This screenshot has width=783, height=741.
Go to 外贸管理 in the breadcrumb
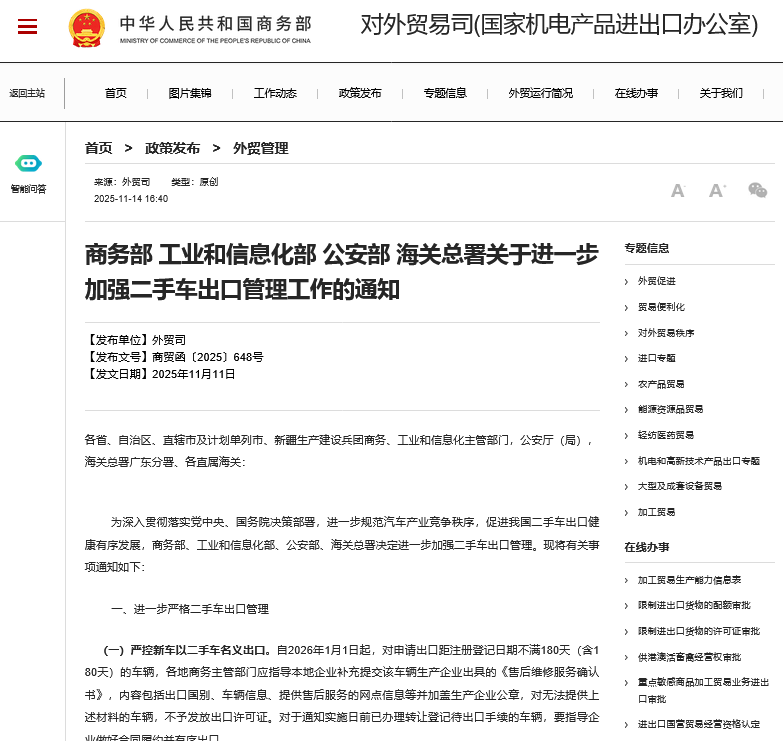point(261,148)
